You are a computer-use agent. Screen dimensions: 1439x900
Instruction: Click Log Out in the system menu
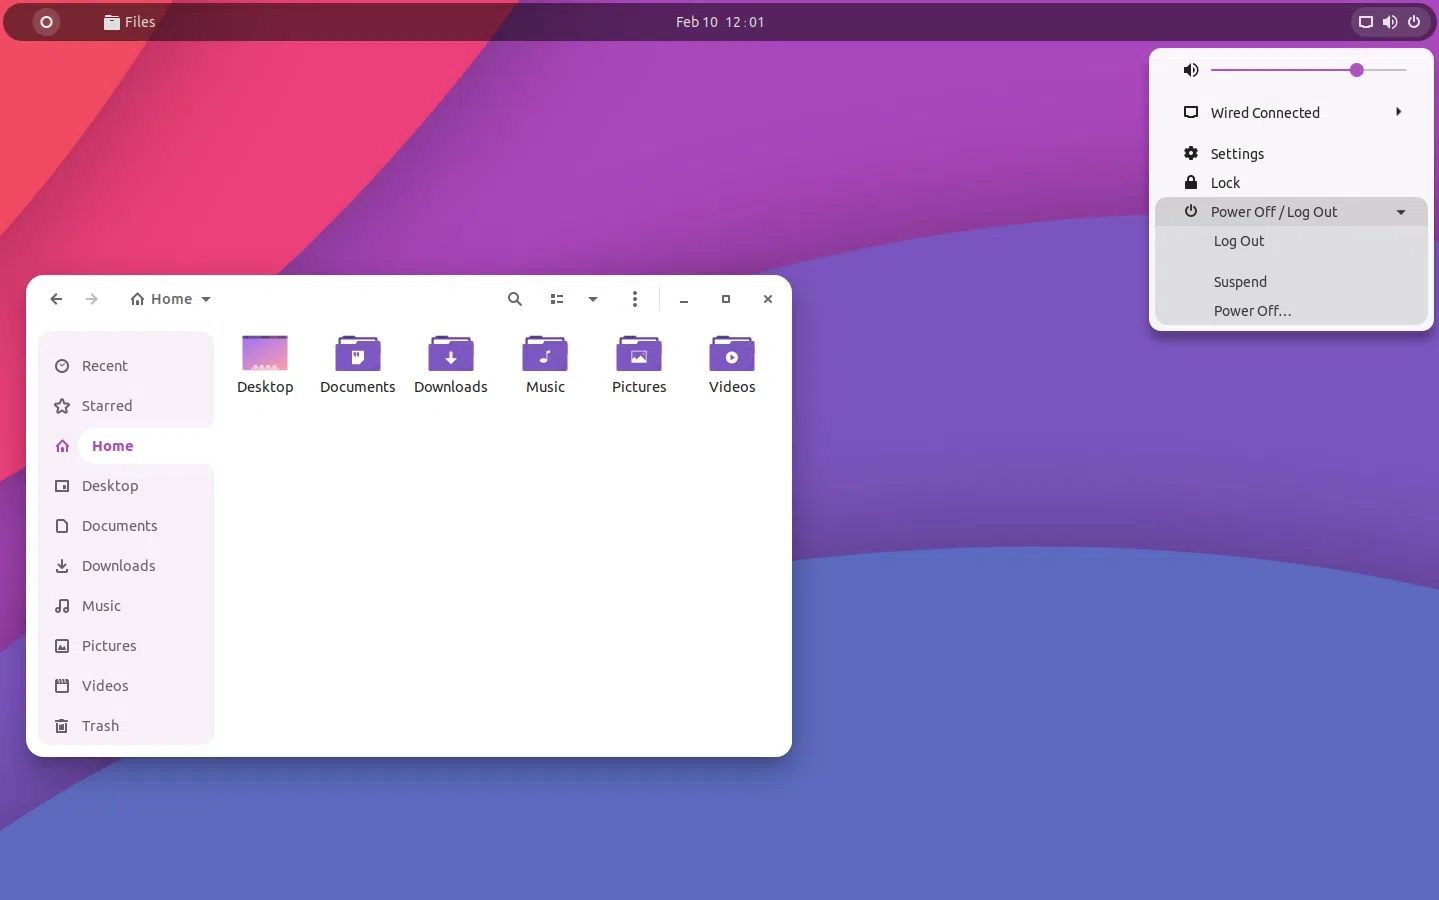1239,241
